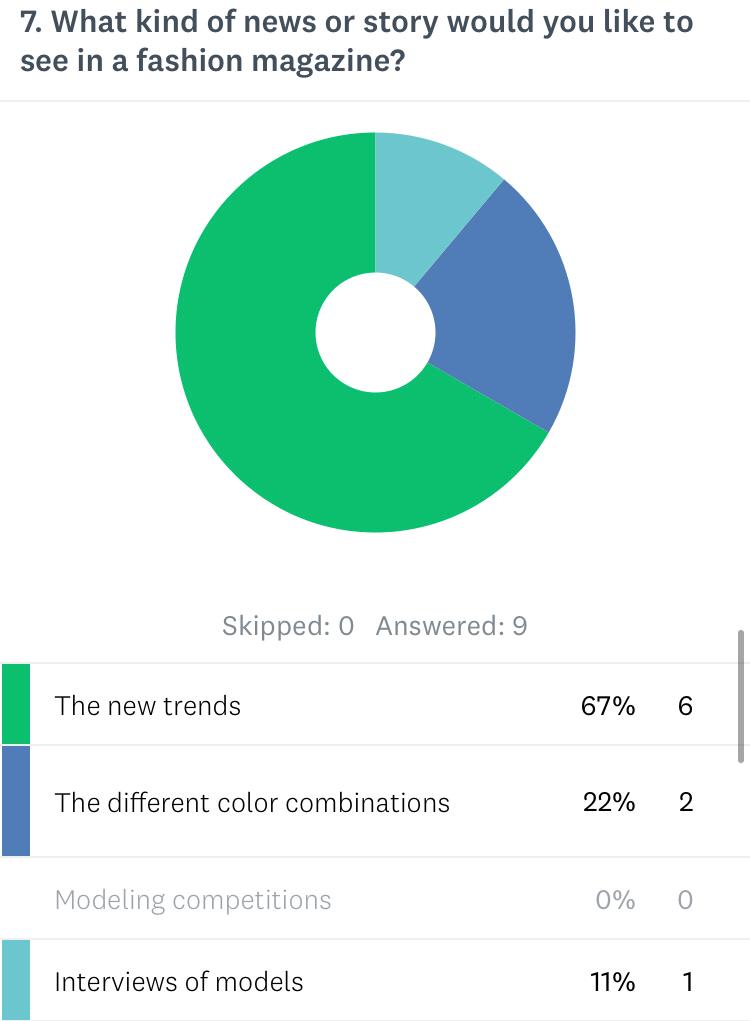Click the white center of the donut chart
The height and width of the screenshot is (1021, 750).
[x=375, y=333]
